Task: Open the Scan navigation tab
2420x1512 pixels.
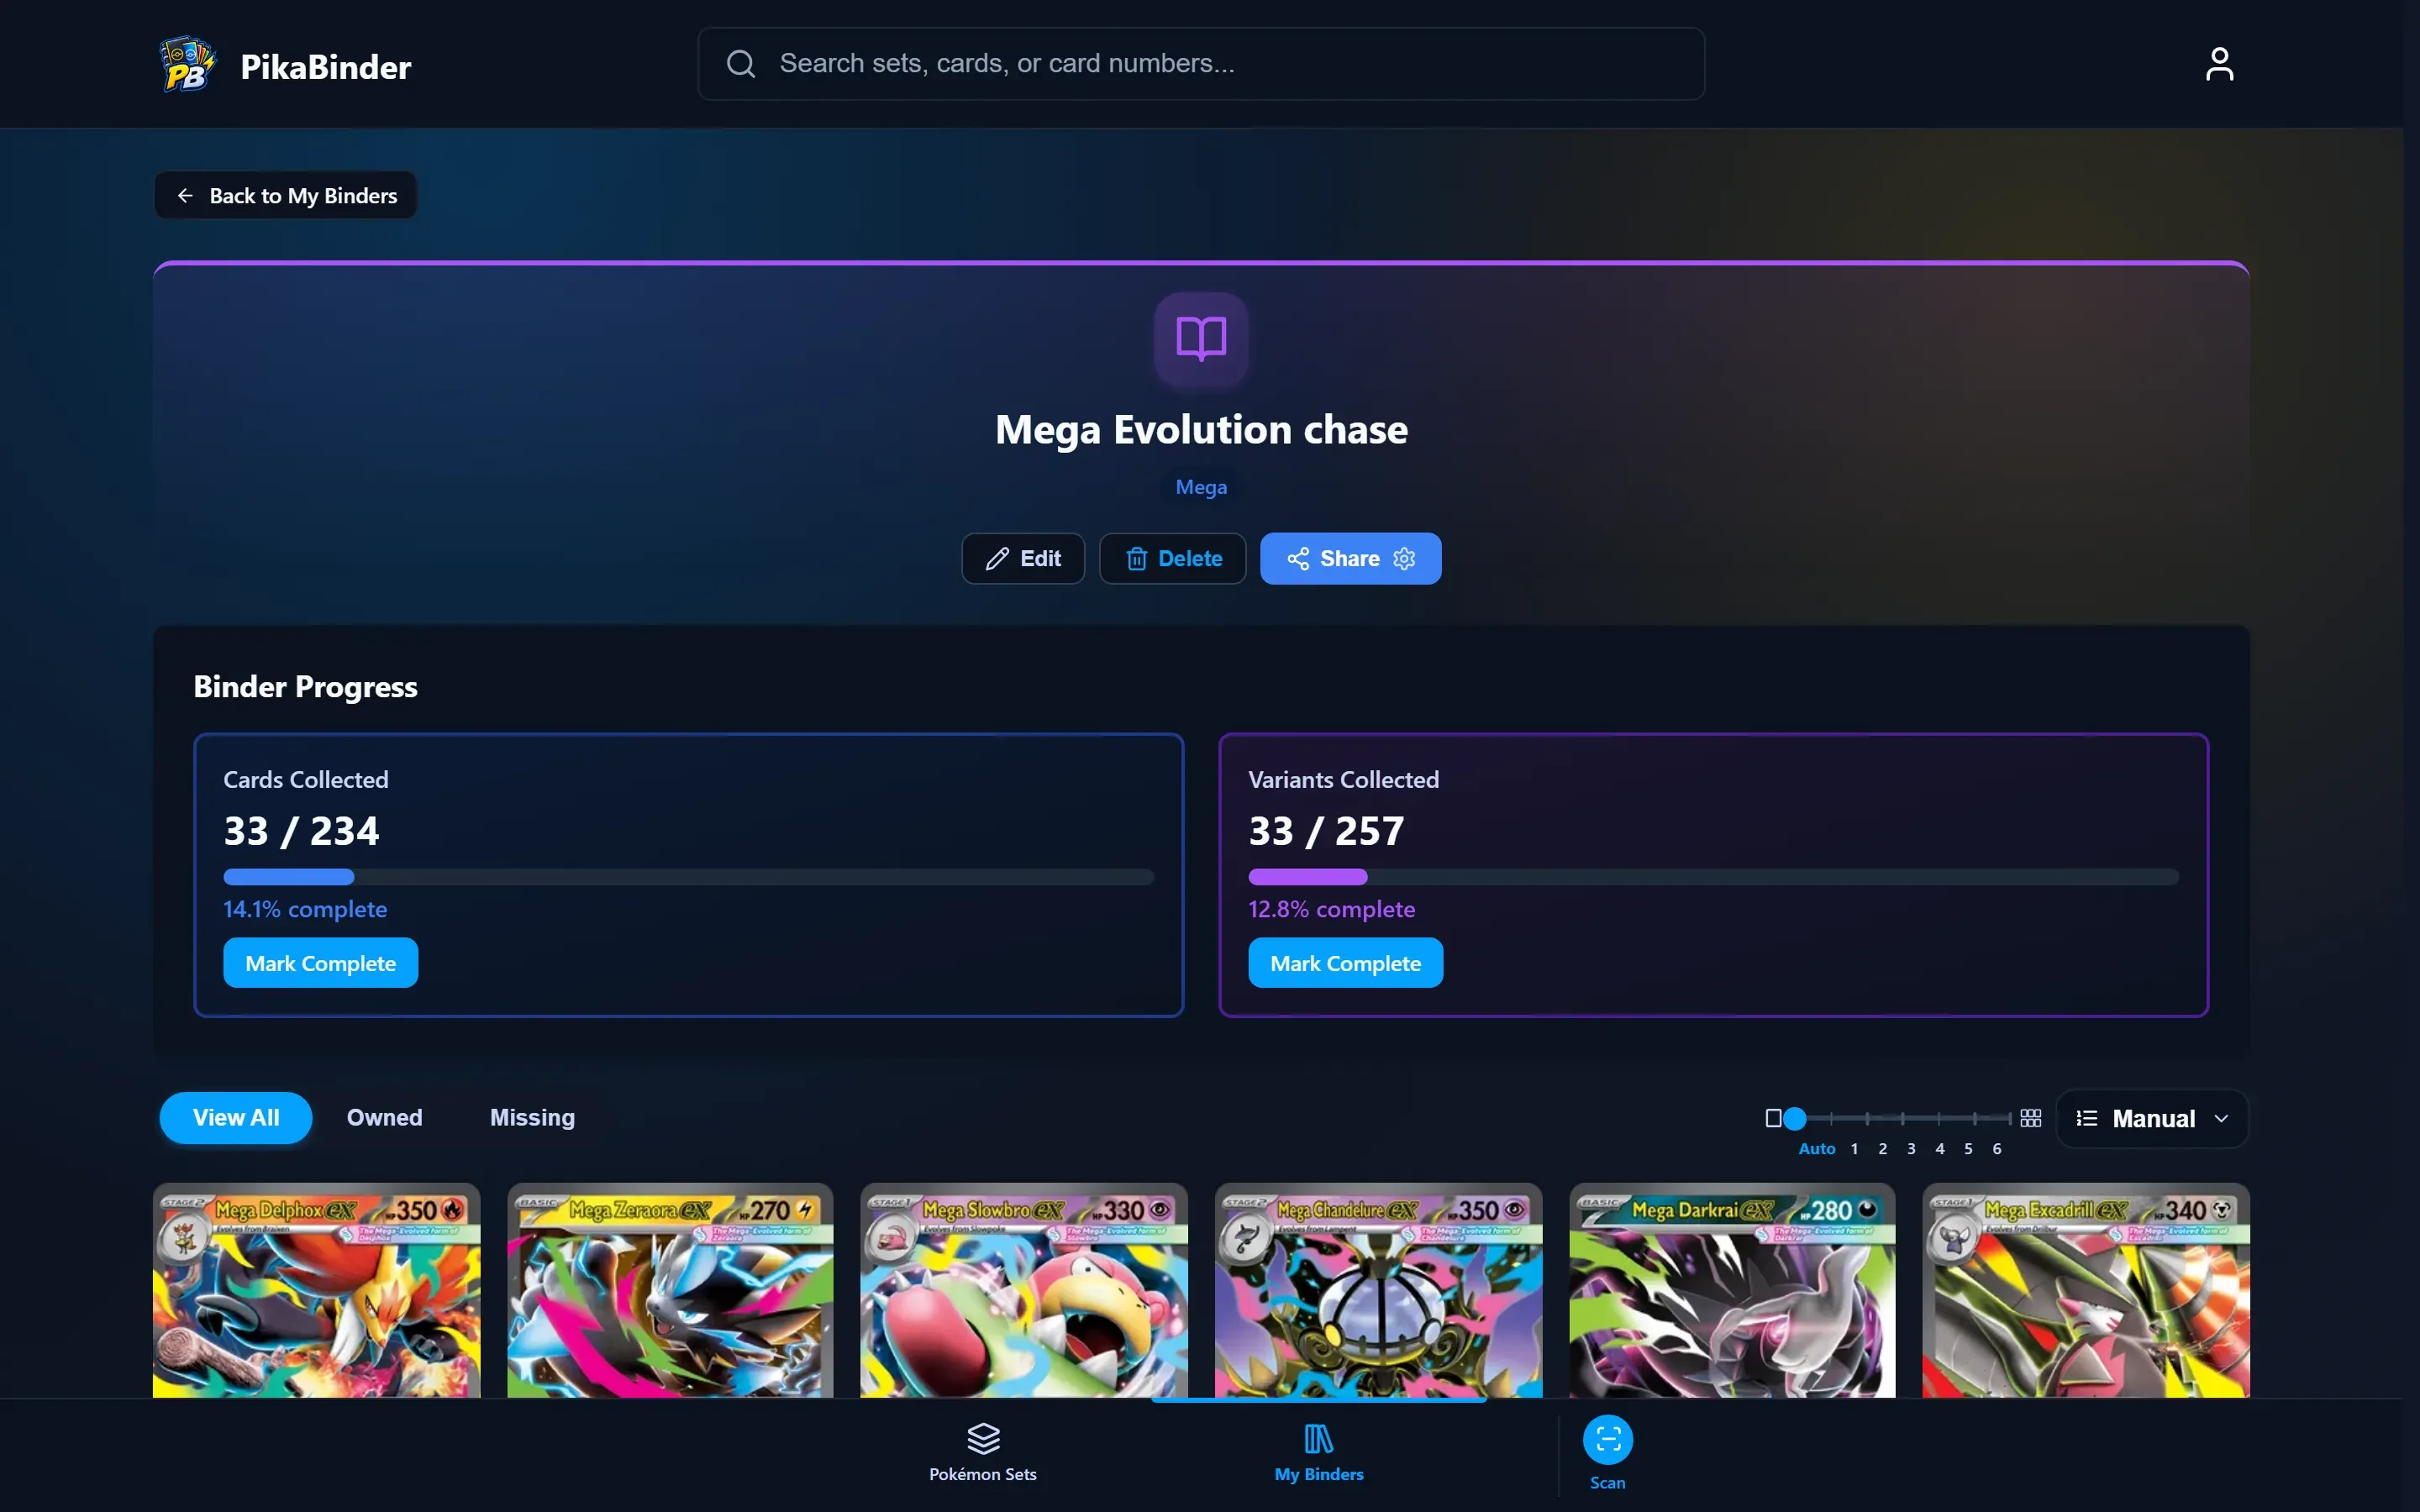Action: tap(1608, 1454)
